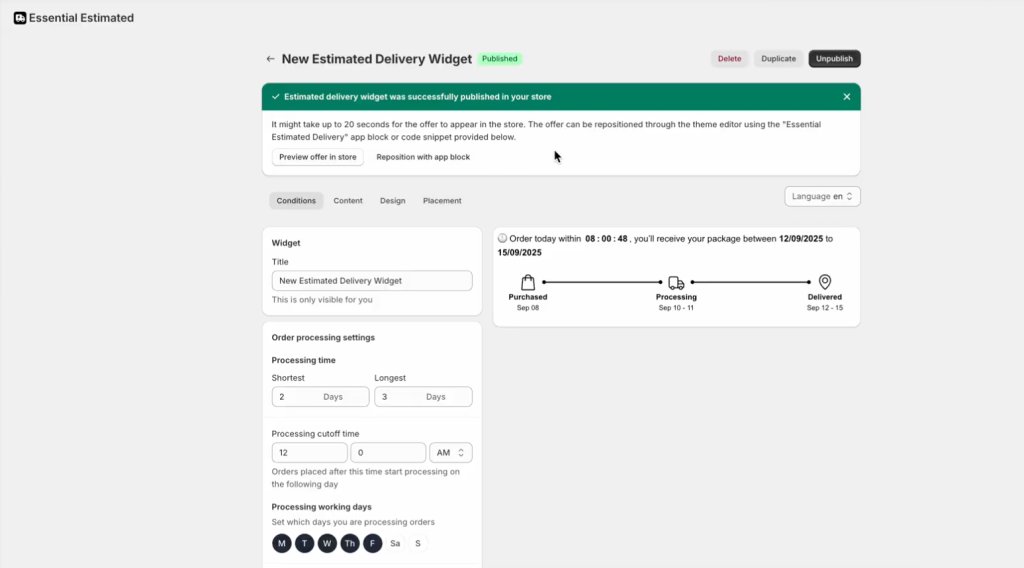
Task: Click Reposition with app block link
Action: tap(423, 157)
